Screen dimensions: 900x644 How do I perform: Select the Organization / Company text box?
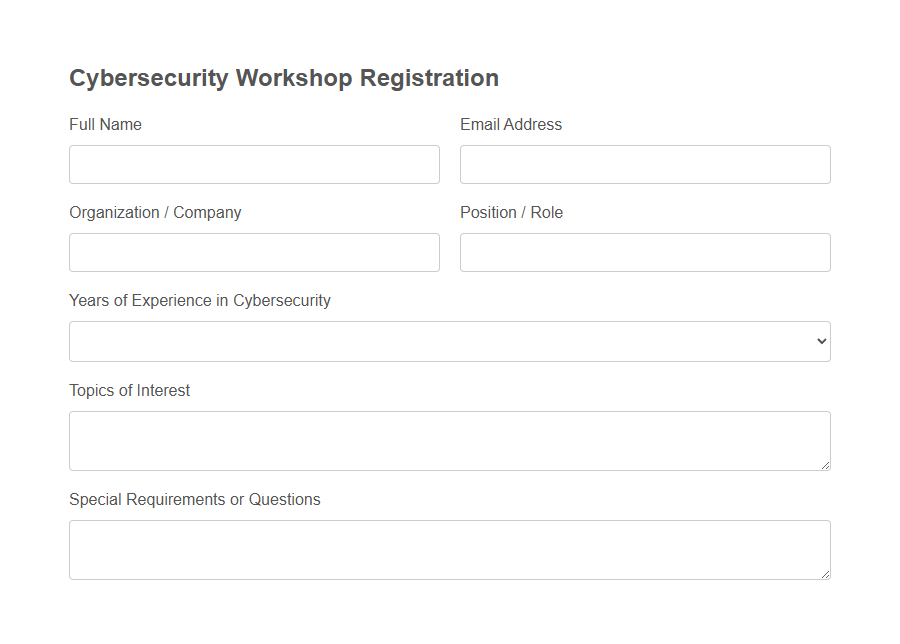(254, 252)
